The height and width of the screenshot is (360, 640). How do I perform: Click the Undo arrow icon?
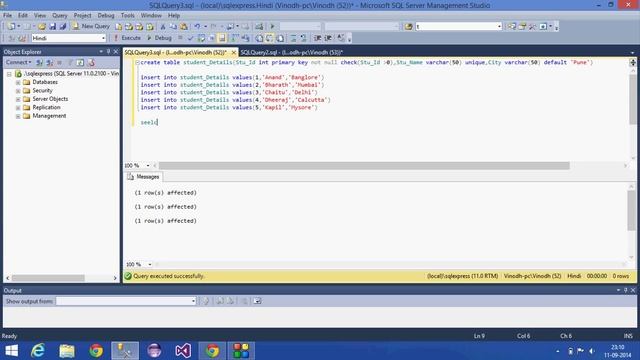(197, 27)
